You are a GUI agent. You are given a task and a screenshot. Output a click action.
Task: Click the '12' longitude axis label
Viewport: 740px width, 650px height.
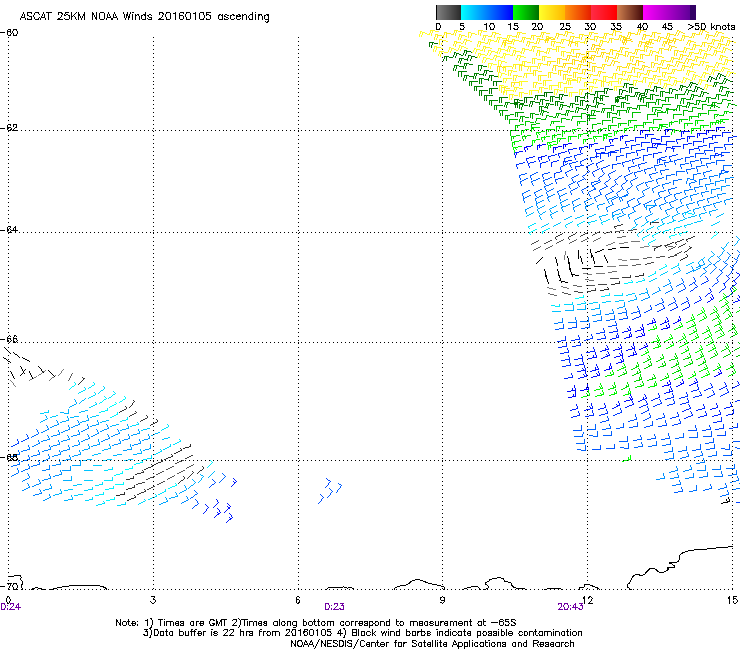point(588,600)
